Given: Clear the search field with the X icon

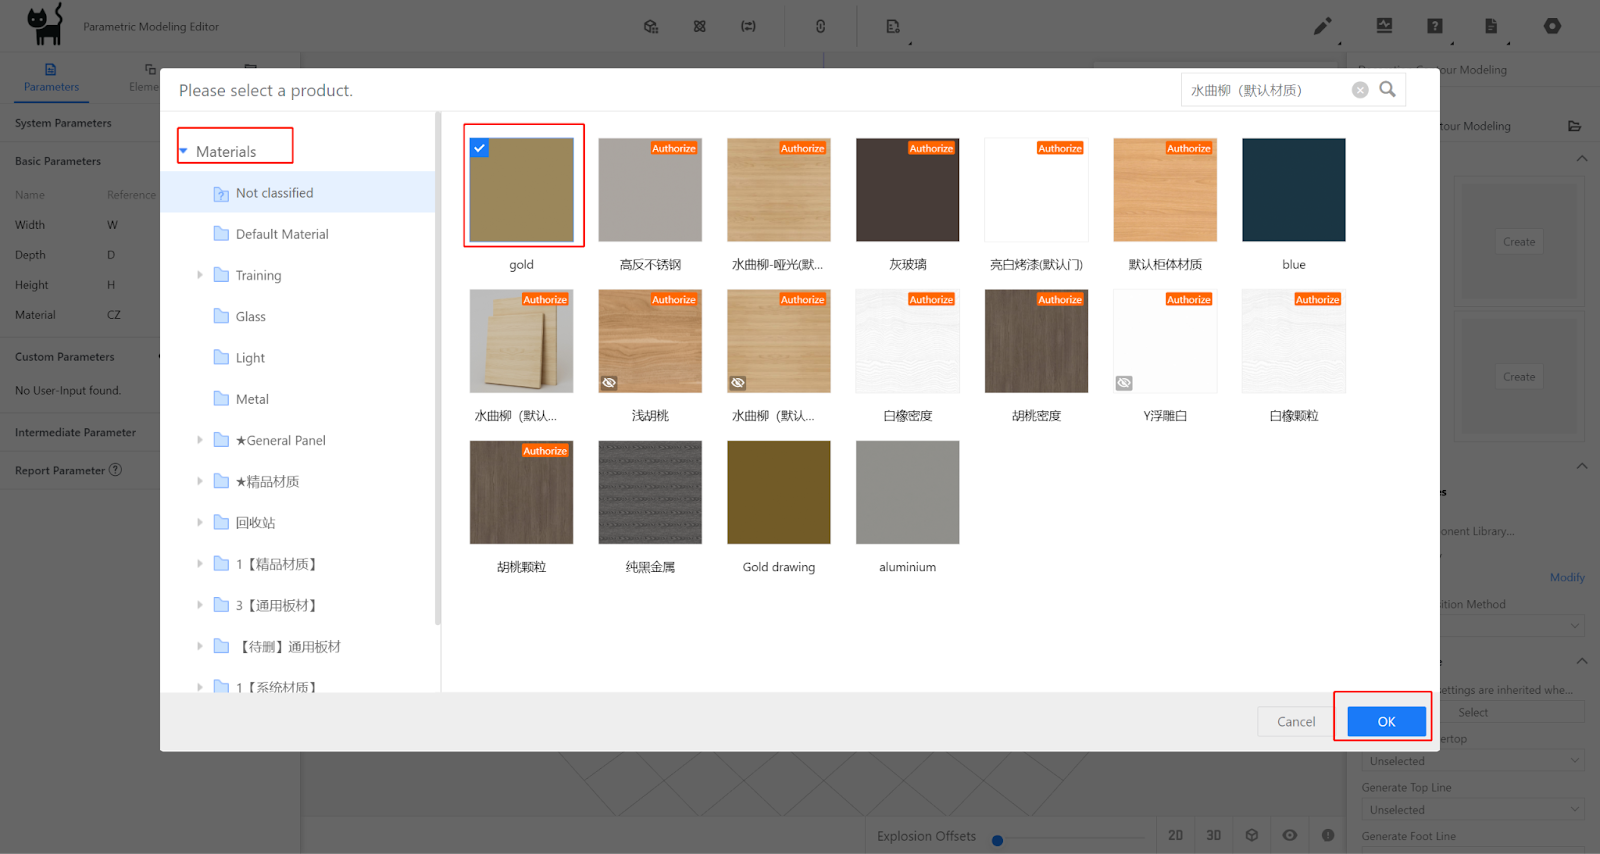Looking at the screenshot, I should pyautogui.click(x=1360, y=90).
